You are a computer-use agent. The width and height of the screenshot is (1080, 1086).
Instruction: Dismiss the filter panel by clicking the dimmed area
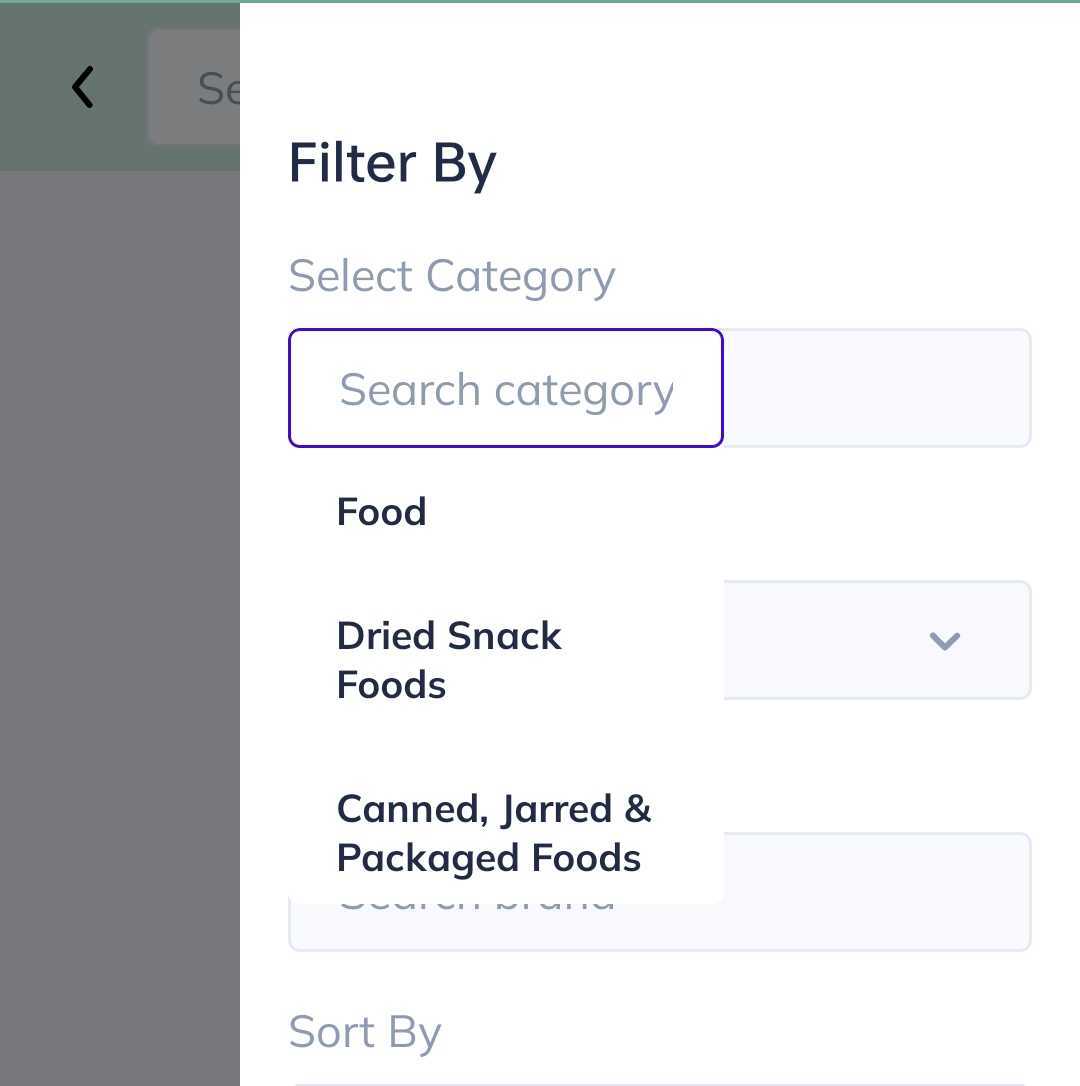coord(120,600)
